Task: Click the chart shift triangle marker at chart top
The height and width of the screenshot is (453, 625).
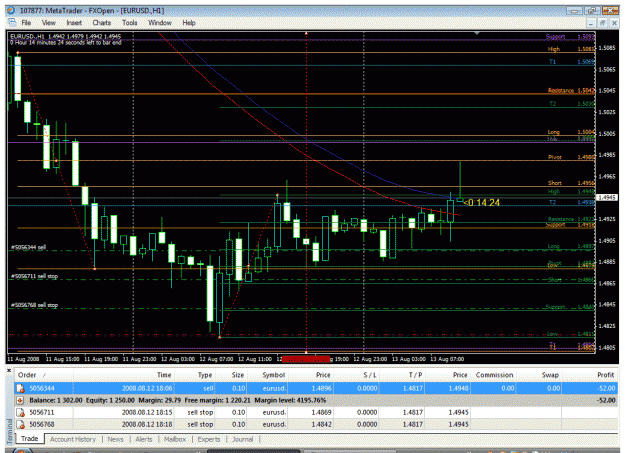Action: (476, 33)
